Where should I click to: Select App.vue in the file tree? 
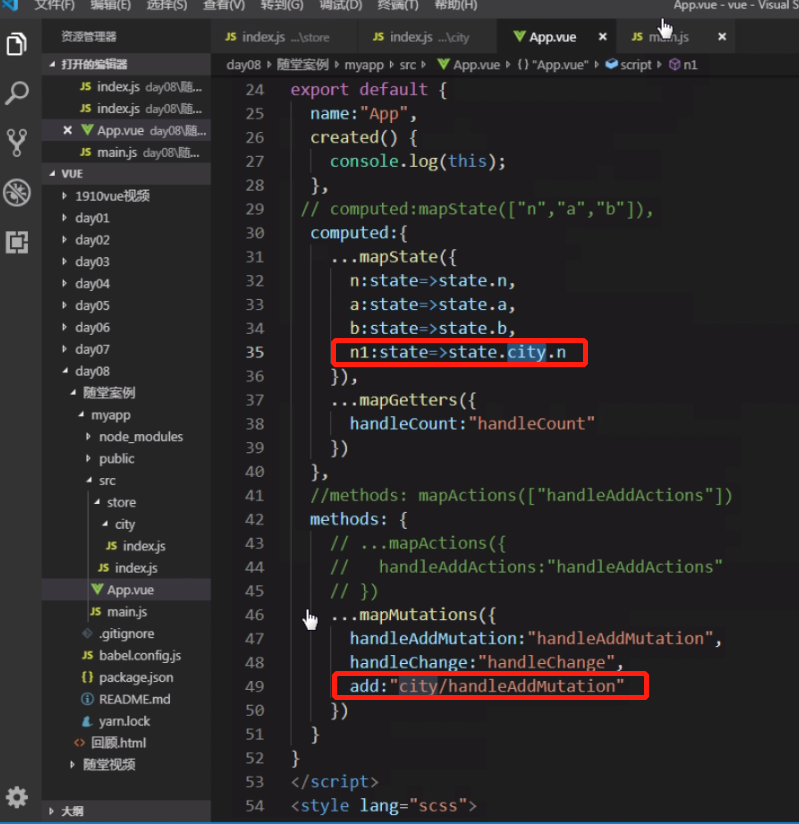[126, 590]
